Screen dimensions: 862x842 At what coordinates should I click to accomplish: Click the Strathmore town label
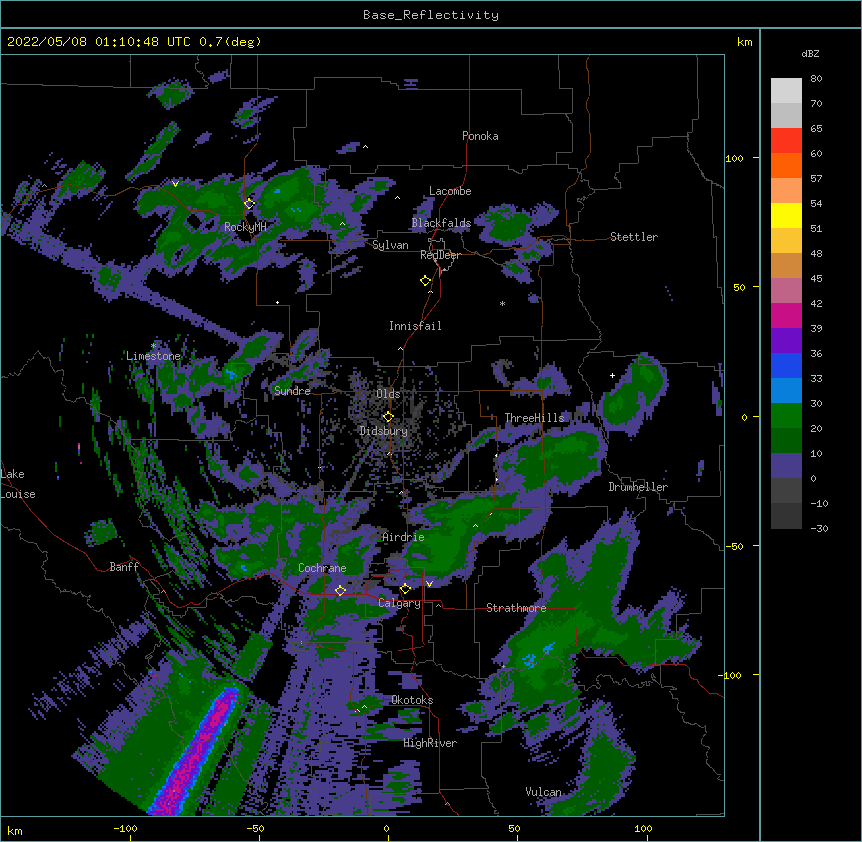click(516, 608)
